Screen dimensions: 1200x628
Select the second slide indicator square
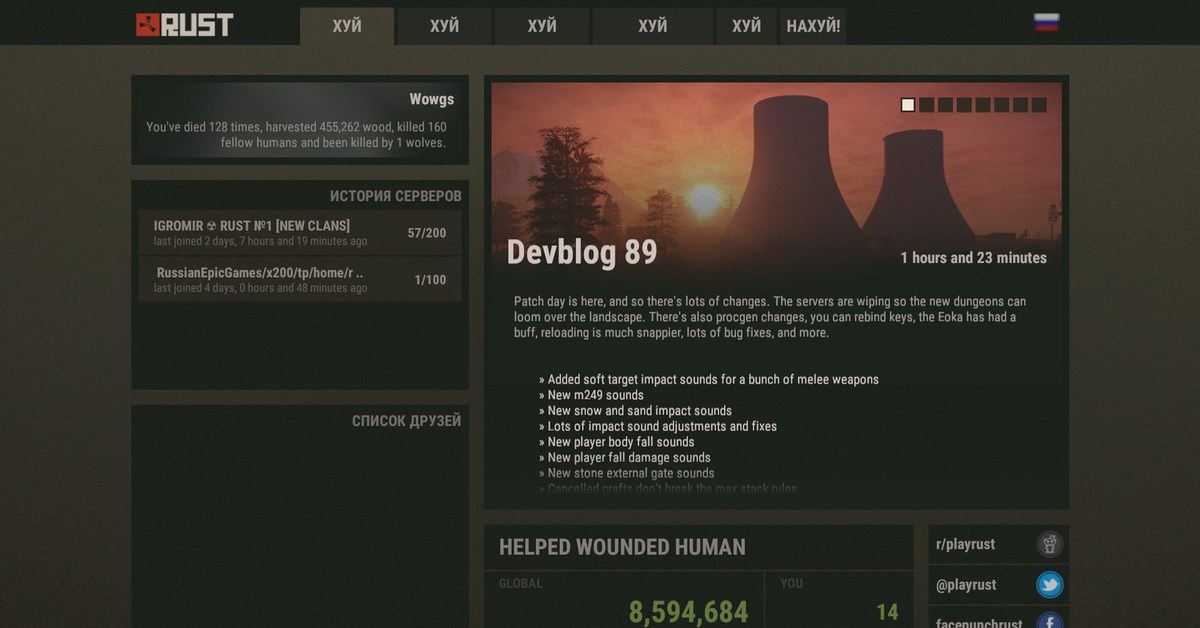click(927, 105)
